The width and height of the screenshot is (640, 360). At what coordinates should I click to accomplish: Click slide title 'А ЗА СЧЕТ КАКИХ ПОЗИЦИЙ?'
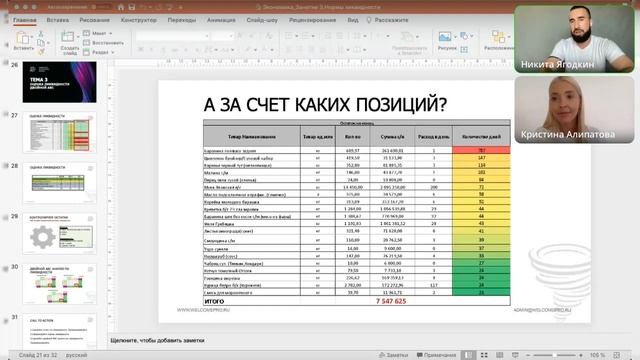click(x=325, y=105)
